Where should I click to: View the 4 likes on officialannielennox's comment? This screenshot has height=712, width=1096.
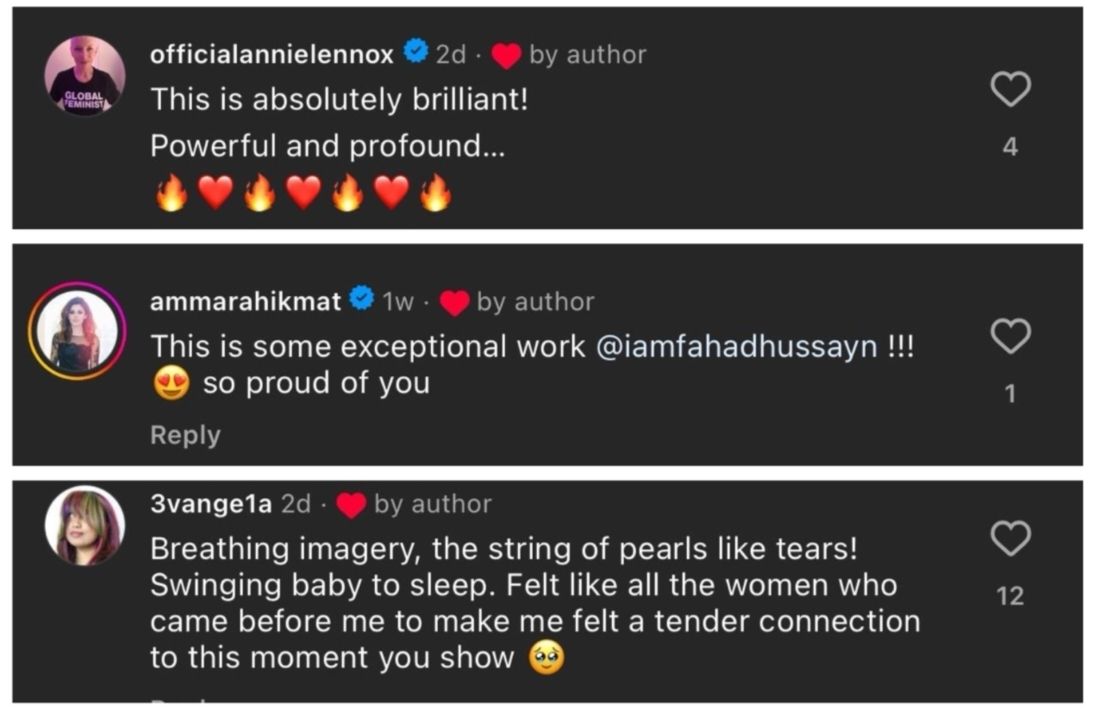click(1010, 147)
